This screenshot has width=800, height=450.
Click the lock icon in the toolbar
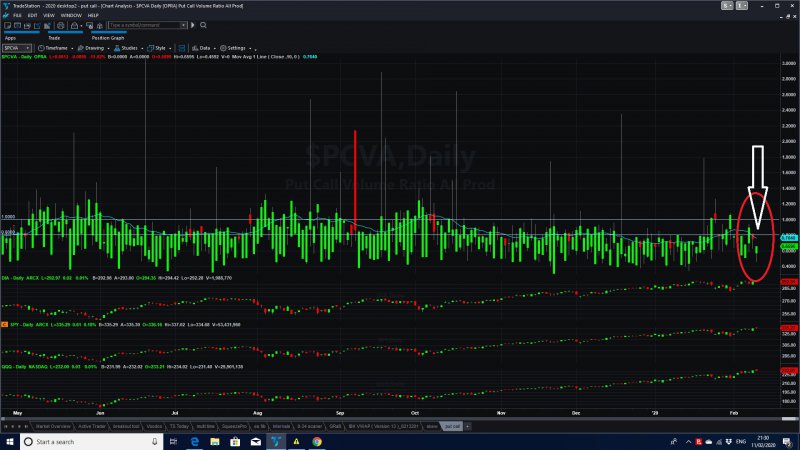(74, 26)
